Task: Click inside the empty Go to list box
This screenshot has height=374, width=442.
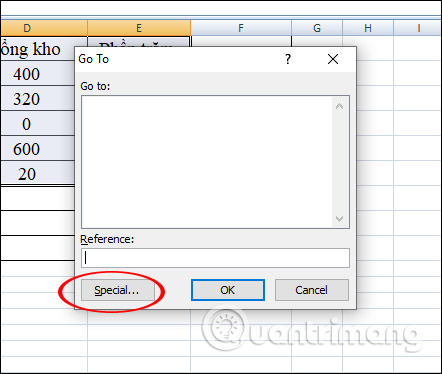Action: tap(207, 162)
